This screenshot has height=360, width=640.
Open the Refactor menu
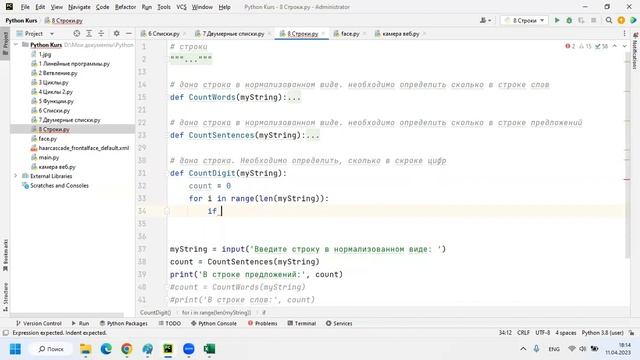tap(125, 7)
